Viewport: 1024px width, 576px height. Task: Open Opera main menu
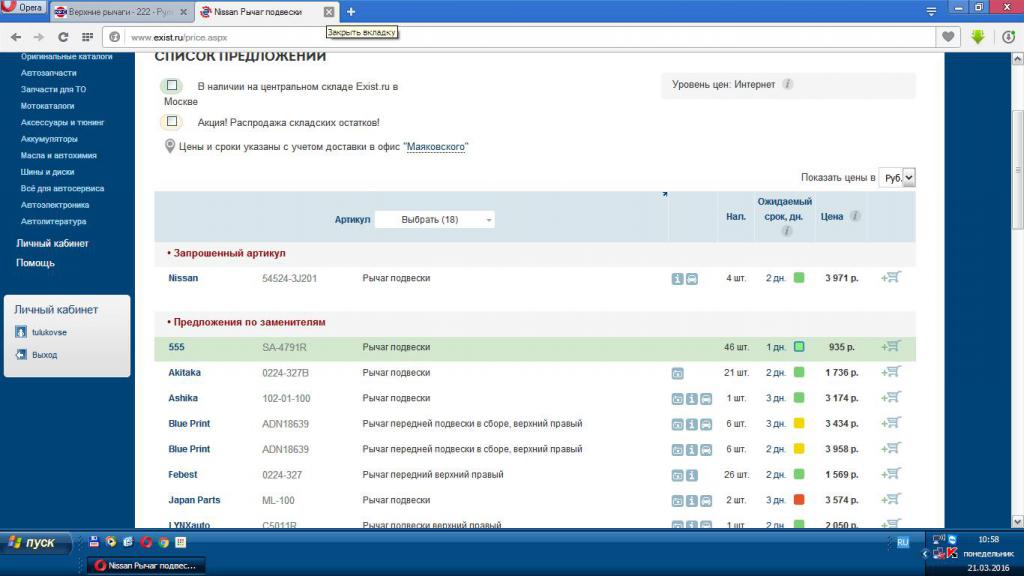click(22, 8)
